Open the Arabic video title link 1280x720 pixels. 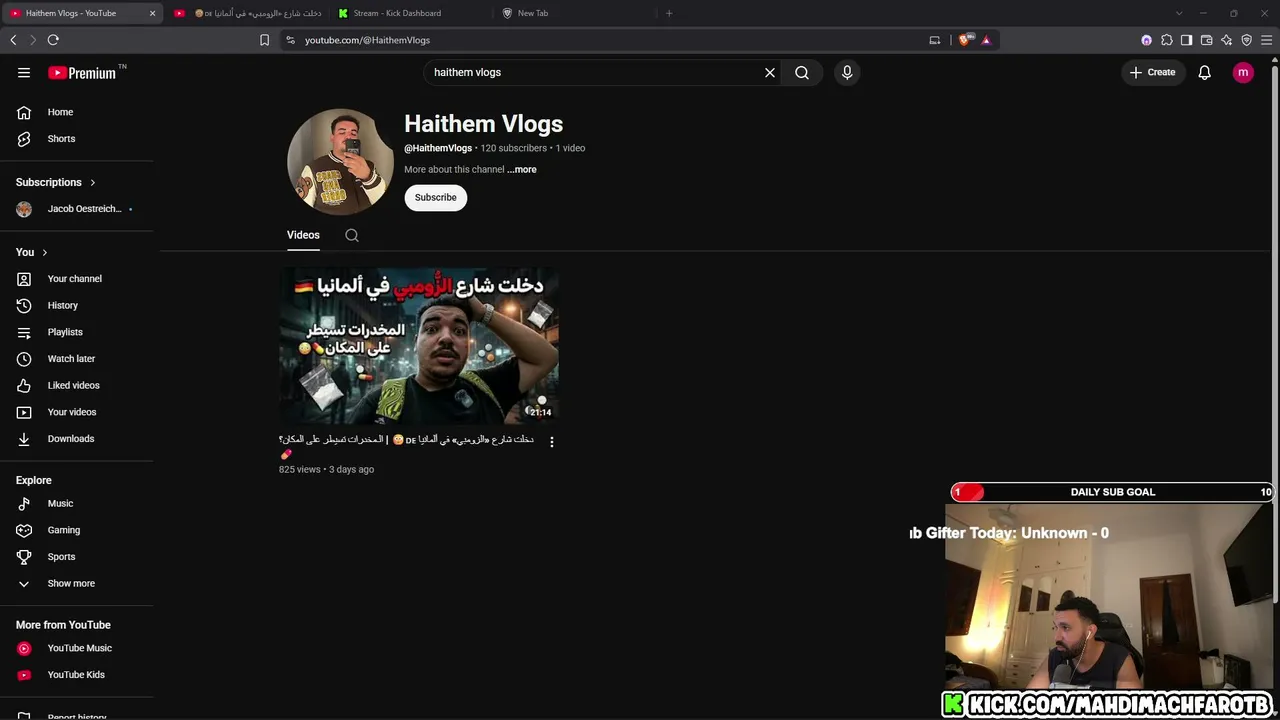(x=406, y=446)
